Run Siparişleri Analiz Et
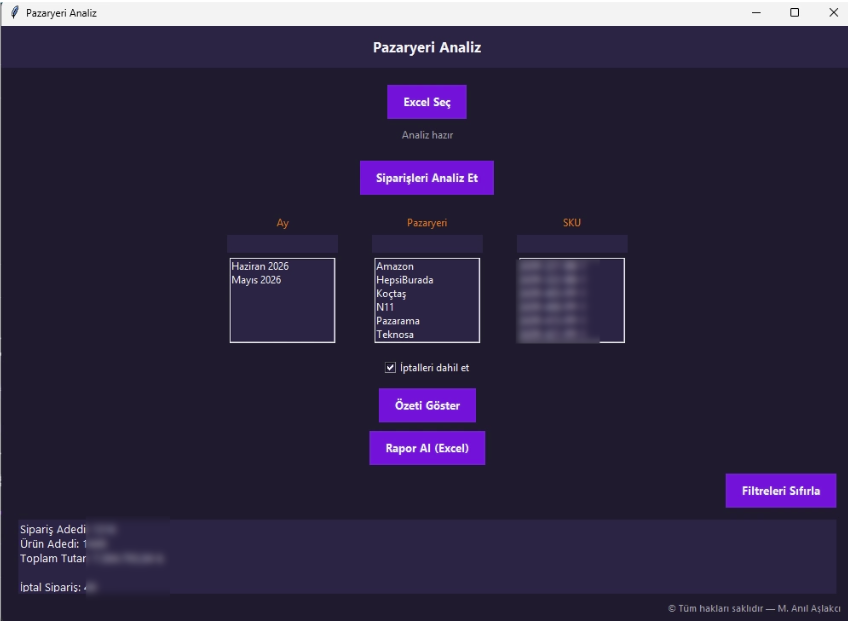 tap(427, 177)
